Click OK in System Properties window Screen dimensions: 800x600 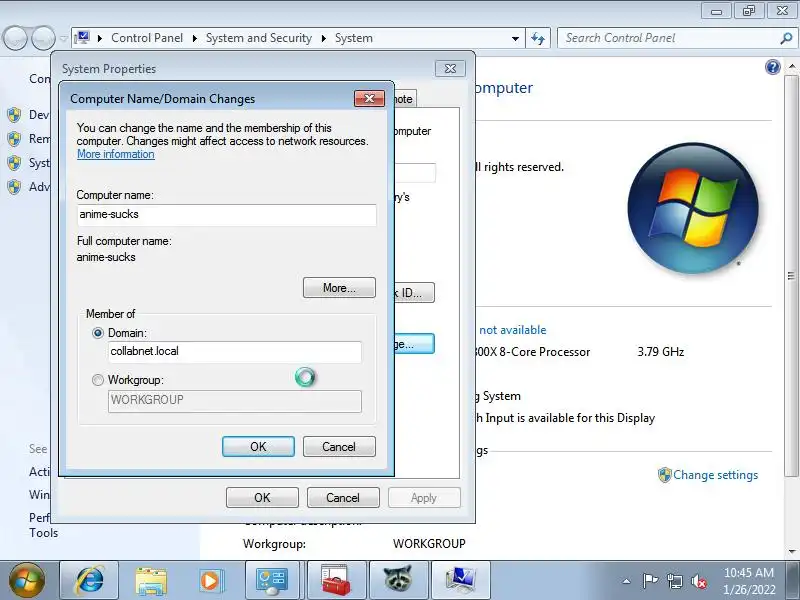(262, 497)
